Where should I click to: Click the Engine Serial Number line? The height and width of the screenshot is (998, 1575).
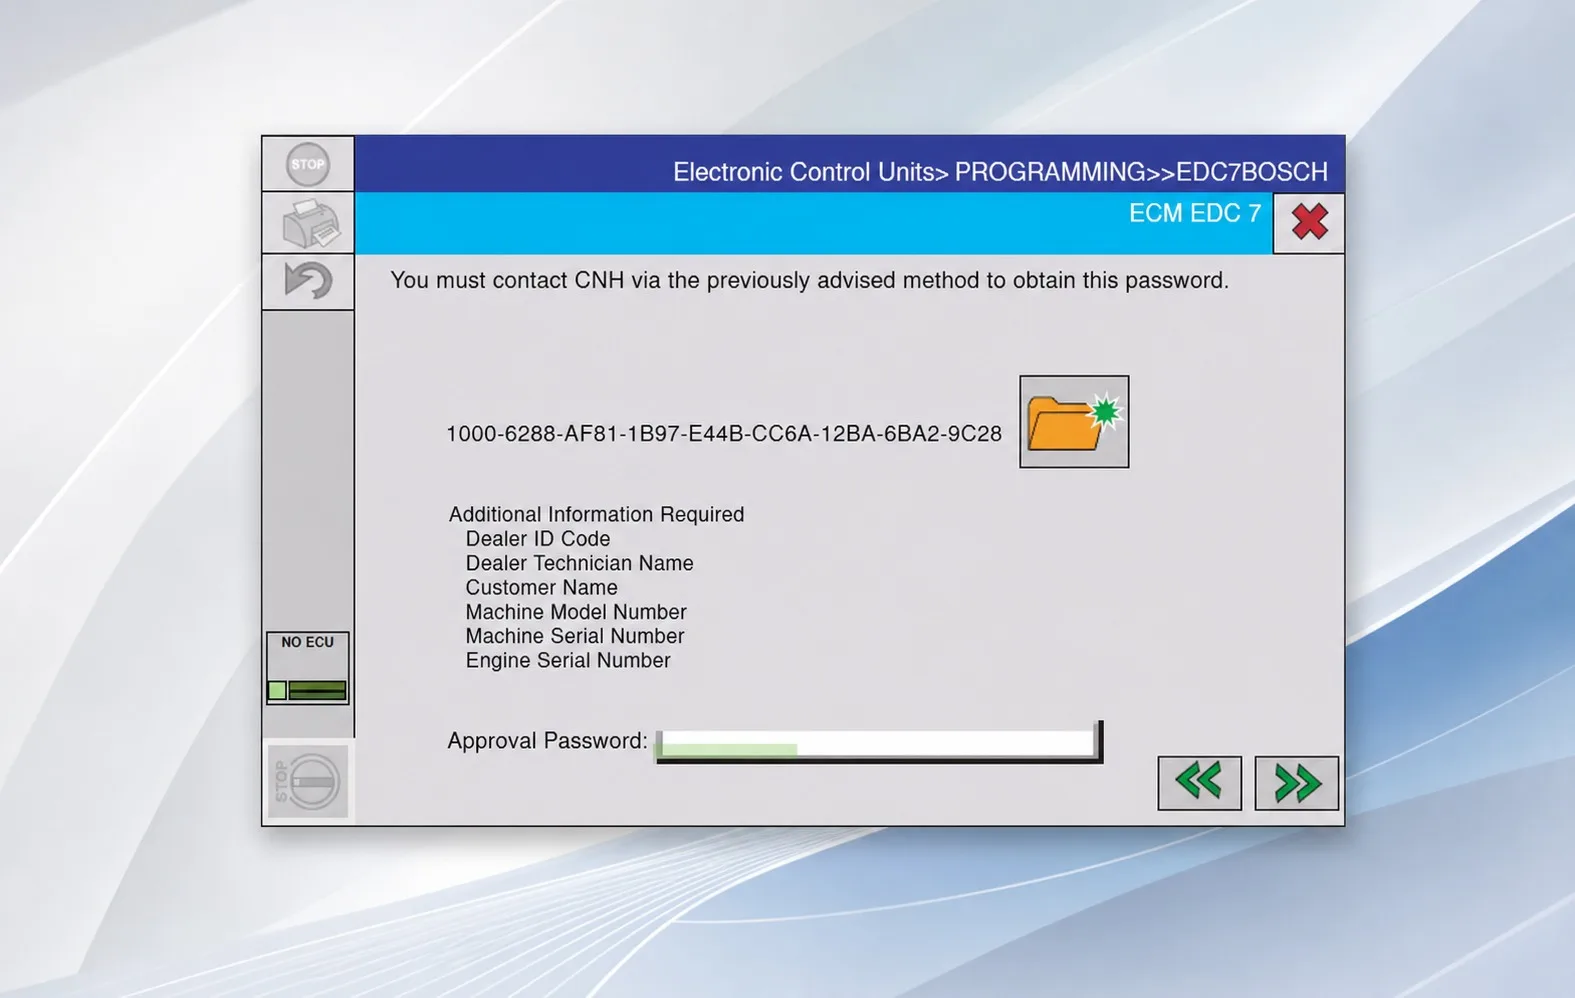click(568, 660)
